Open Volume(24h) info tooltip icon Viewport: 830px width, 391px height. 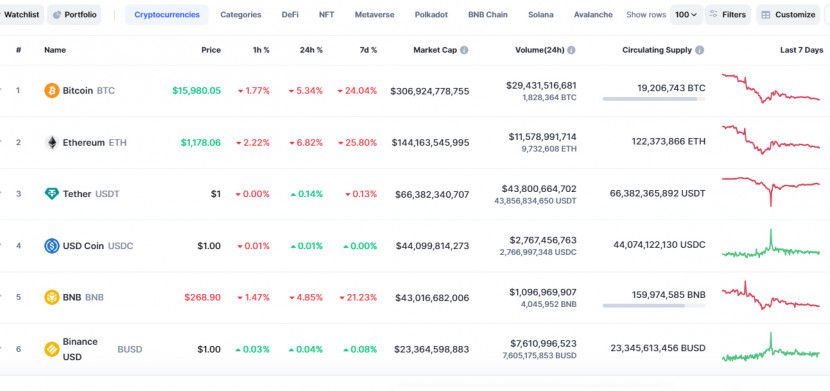tap(572, 50)
